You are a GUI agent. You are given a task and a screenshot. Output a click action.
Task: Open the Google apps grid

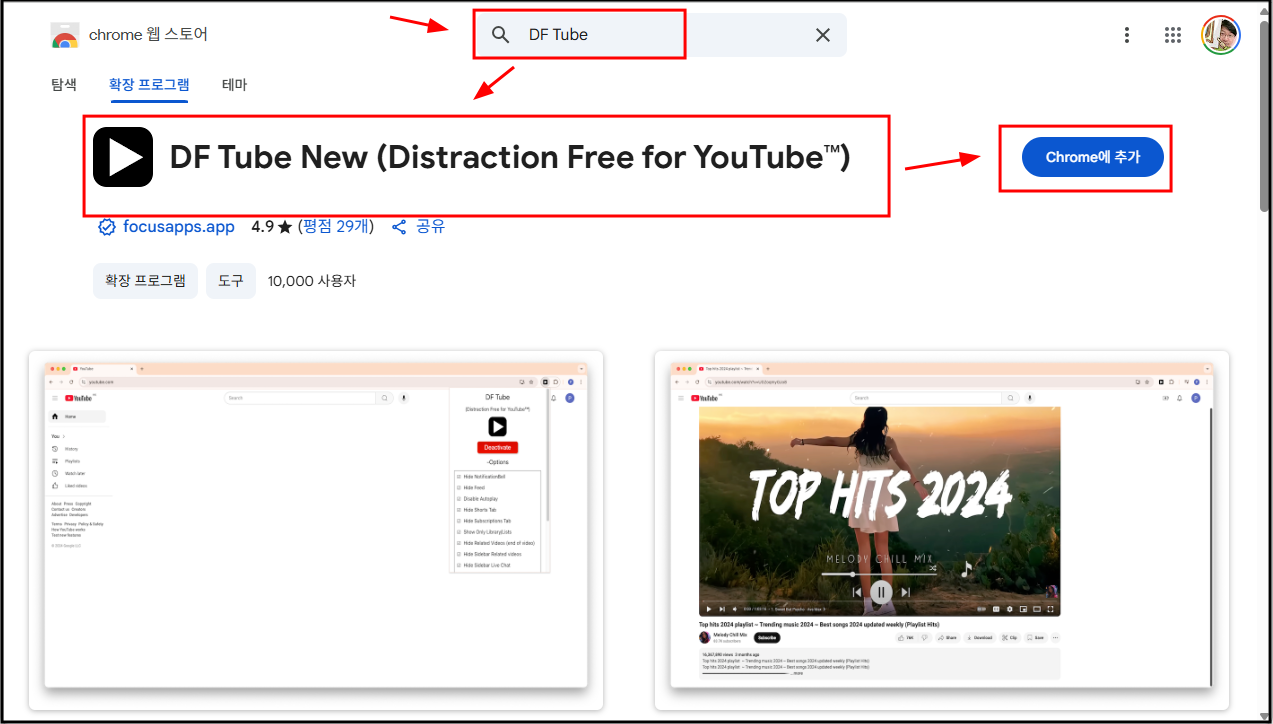[x=1173, y=35]
